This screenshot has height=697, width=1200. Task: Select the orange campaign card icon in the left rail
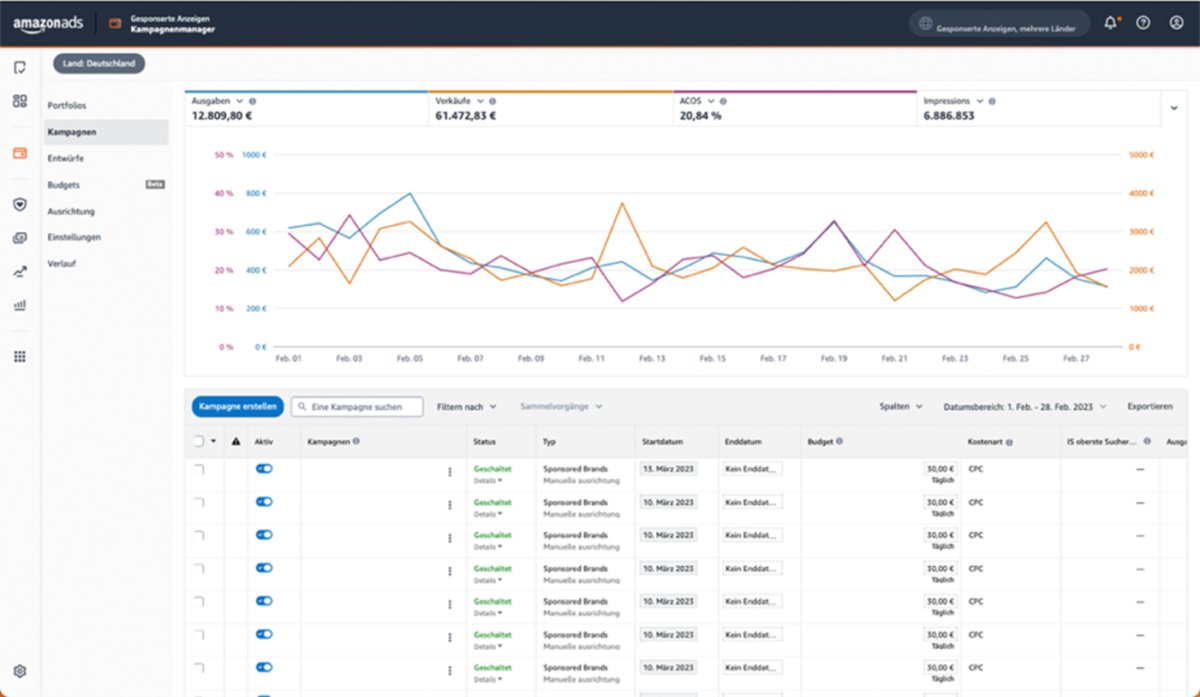[x=19, y=153]
